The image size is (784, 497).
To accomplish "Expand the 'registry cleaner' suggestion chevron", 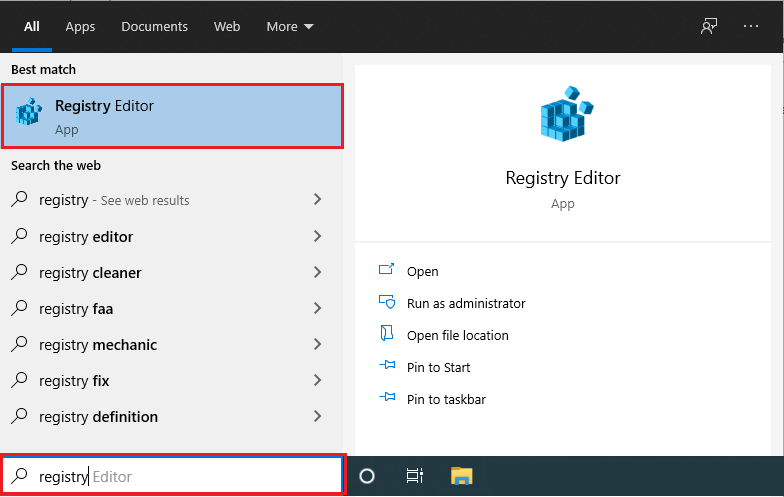I will coord(317,273).
